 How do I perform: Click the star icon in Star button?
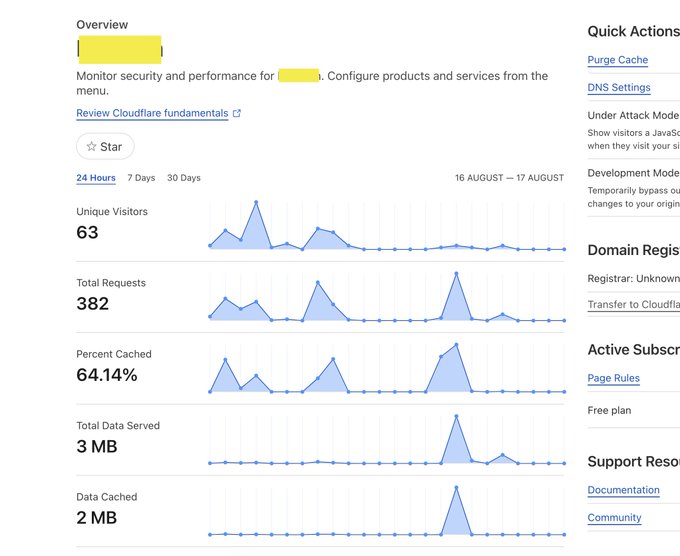[x=91, y=146]
